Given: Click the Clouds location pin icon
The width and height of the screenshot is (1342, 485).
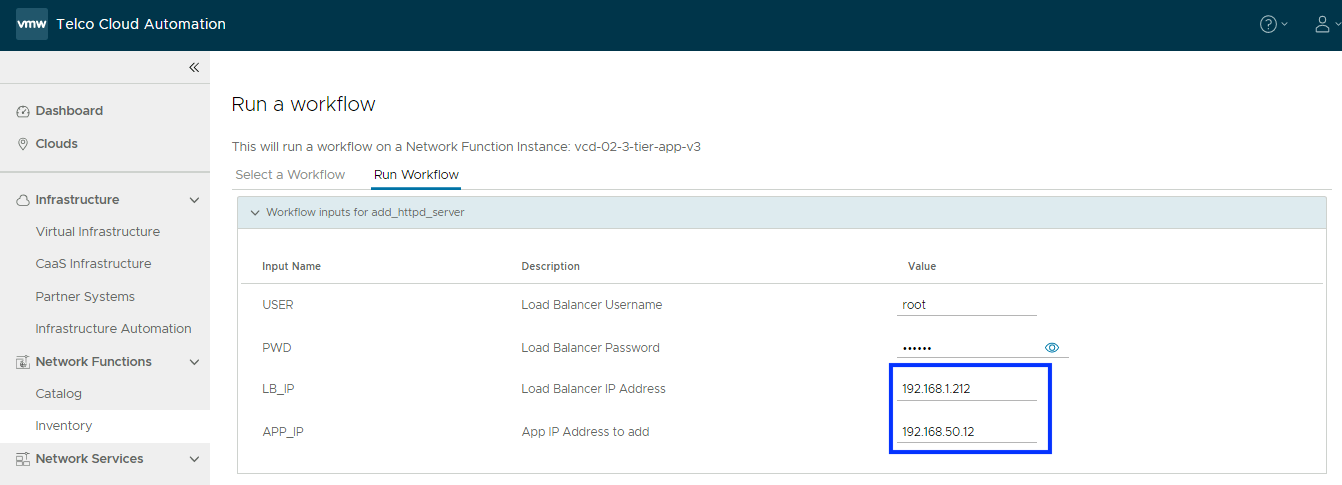Looking at the screenshot, I should (23, 144).
